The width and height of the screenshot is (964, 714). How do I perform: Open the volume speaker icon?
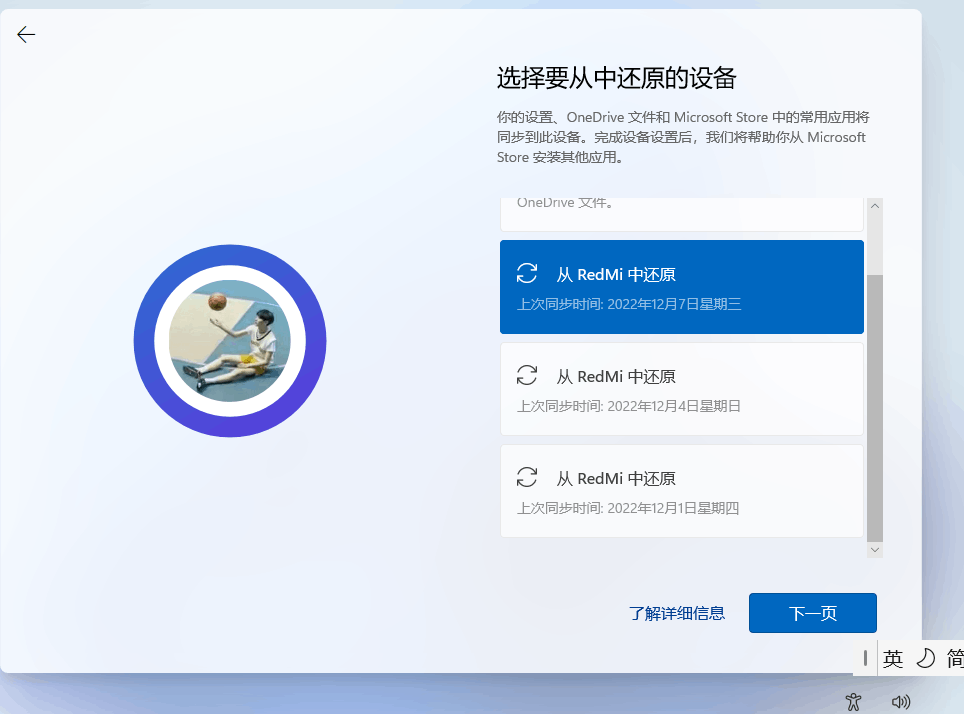(901, 702)
